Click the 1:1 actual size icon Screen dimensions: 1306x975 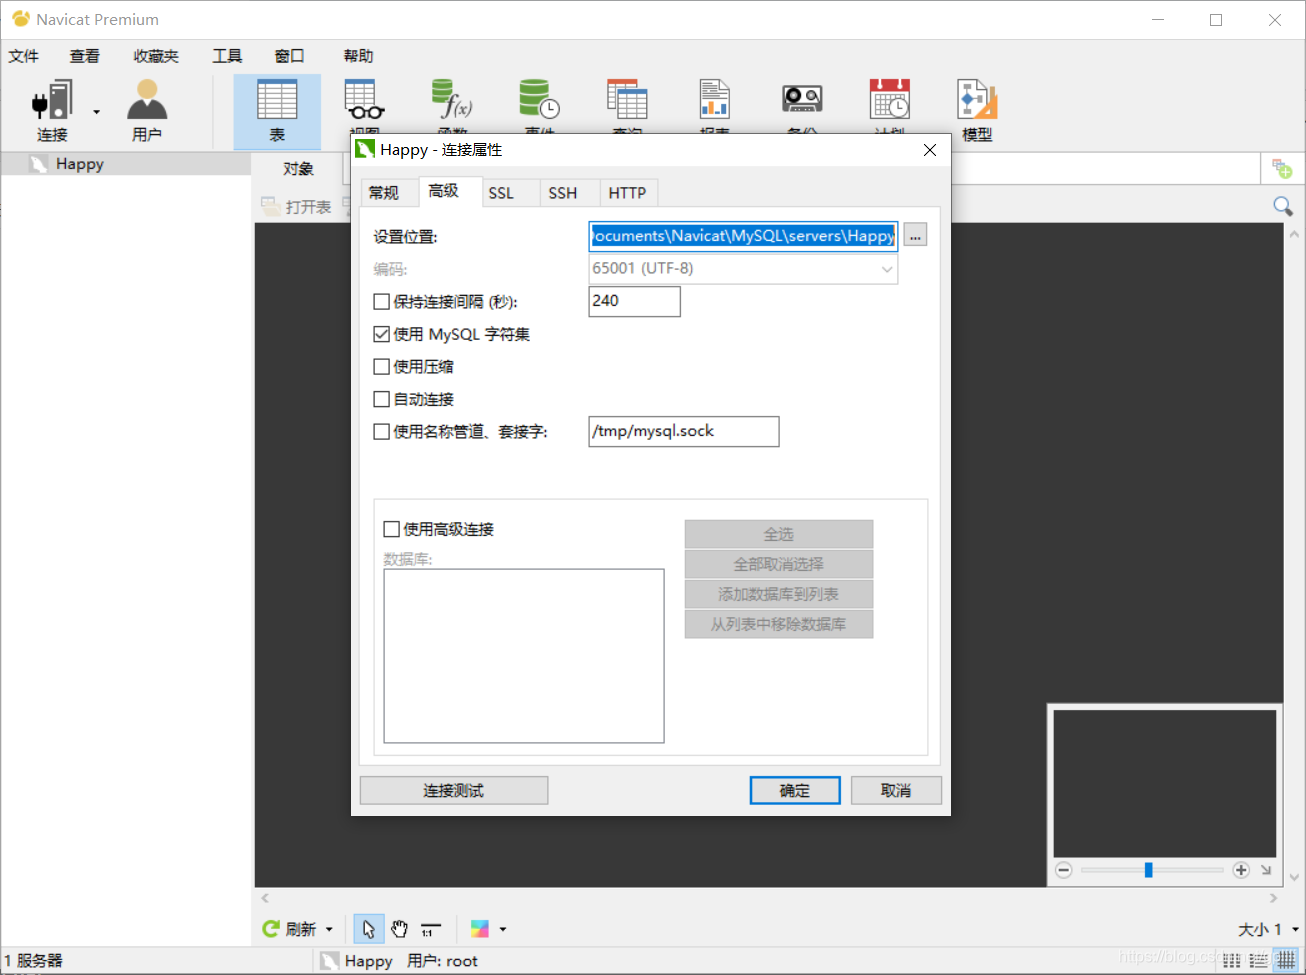(430, 929)
